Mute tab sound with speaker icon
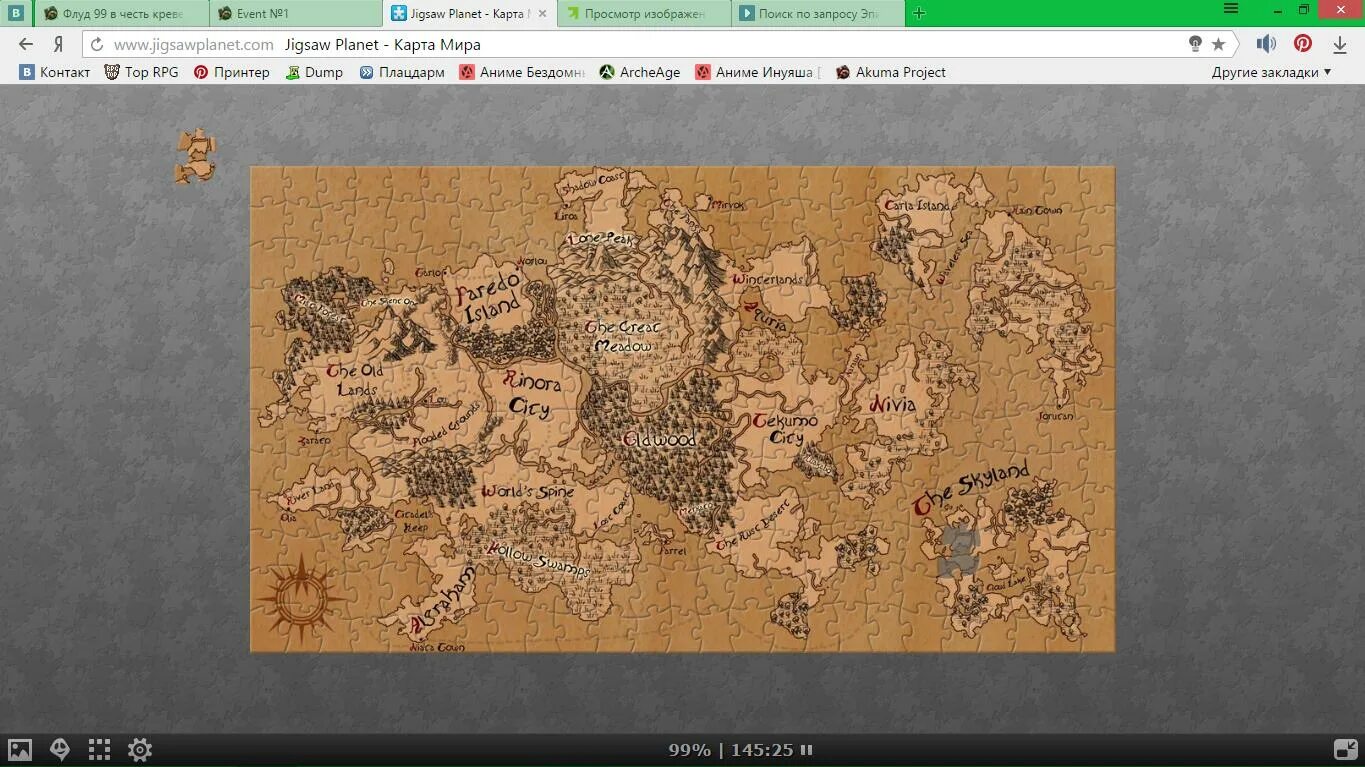The width and height of the screenshot is (1365, 767). click(1266, 44)
